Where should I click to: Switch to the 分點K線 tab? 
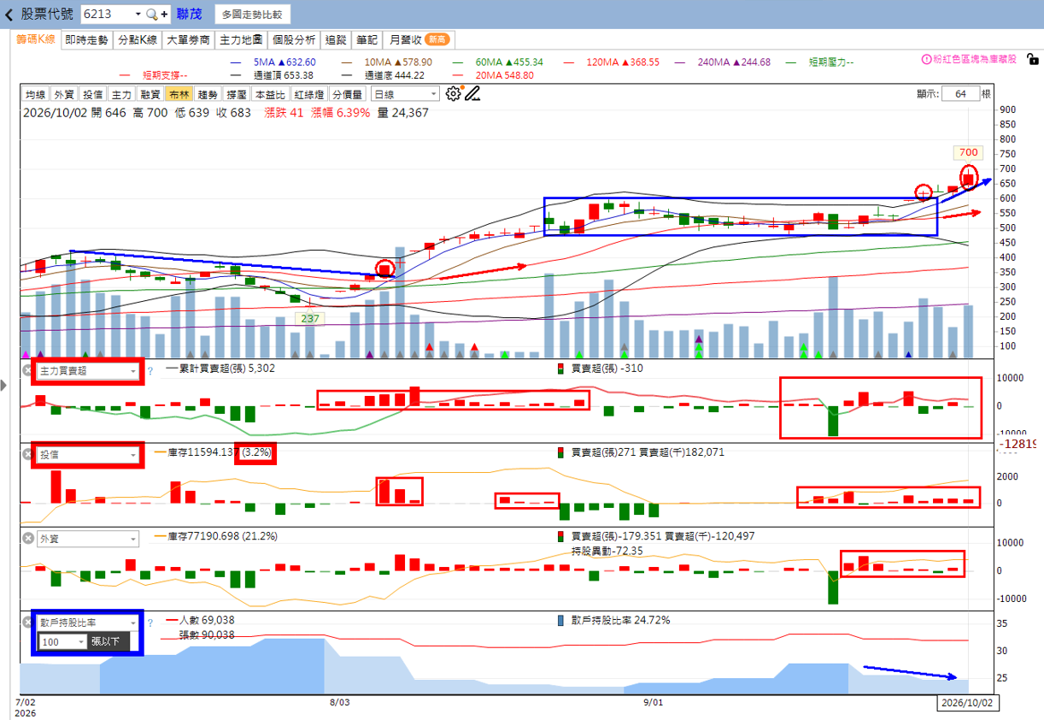click(137, 40)
